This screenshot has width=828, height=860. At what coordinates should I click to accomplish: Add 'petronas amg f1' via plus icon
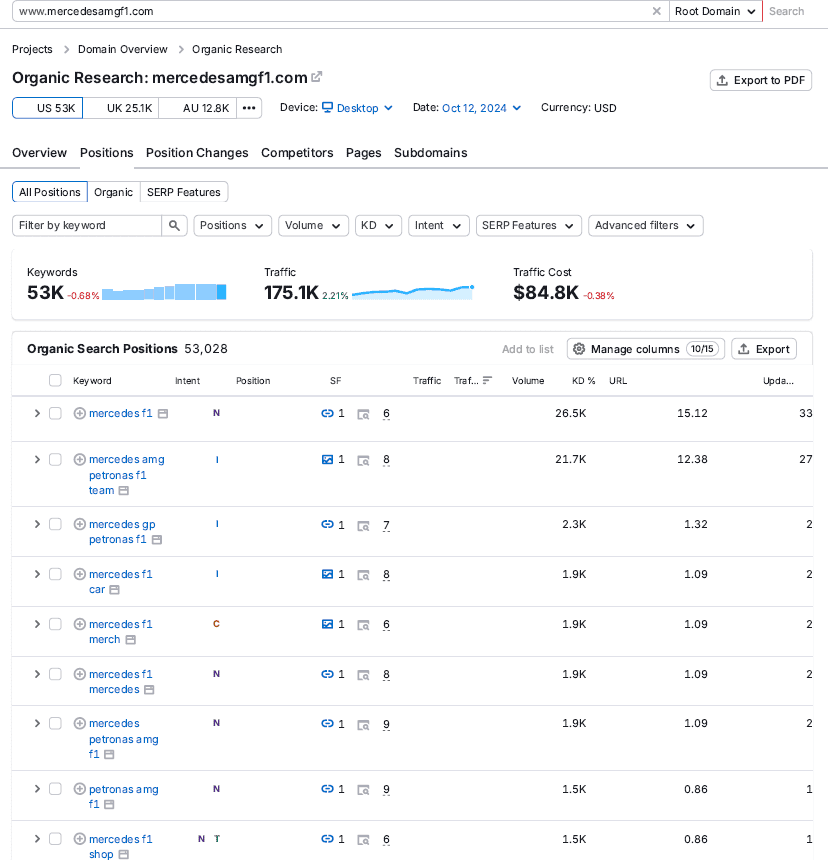80,789
